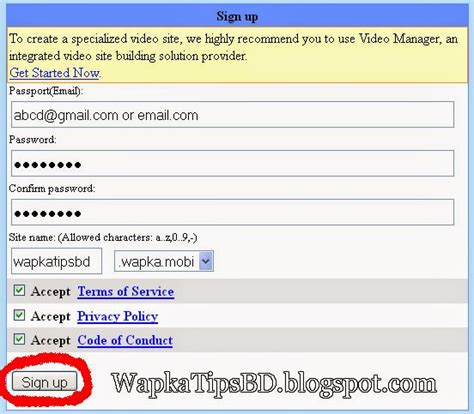Screen dimensions: 474x414
Task: Open the .wapka.mobi domain dropdown
Action: pyautogui.click(x=164, y=261)
